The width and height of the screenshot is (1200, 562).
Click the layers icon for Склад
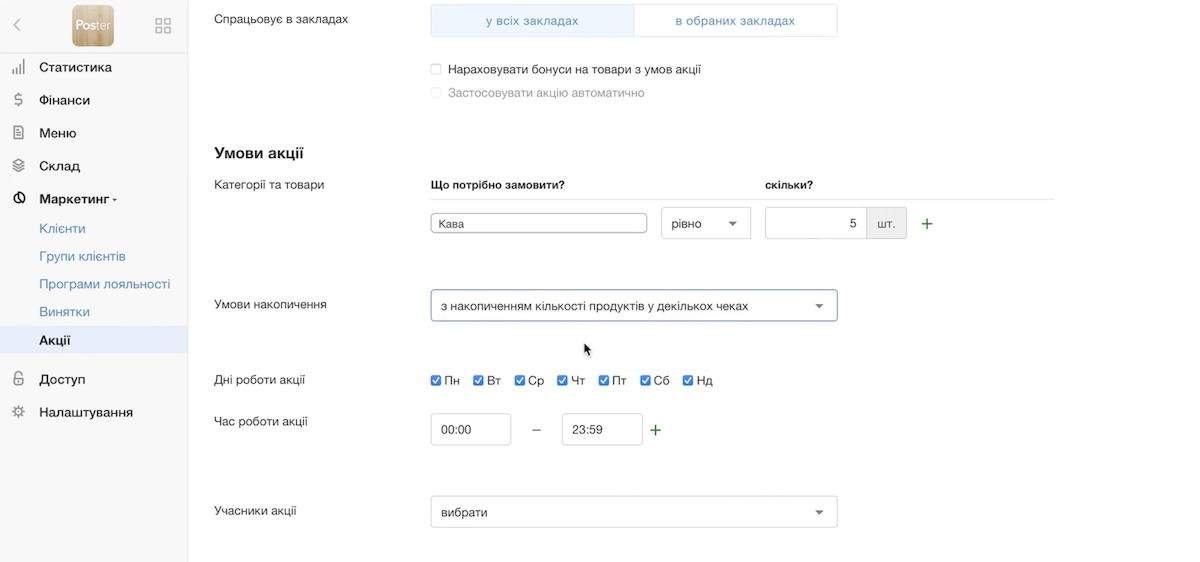(18, 166)
